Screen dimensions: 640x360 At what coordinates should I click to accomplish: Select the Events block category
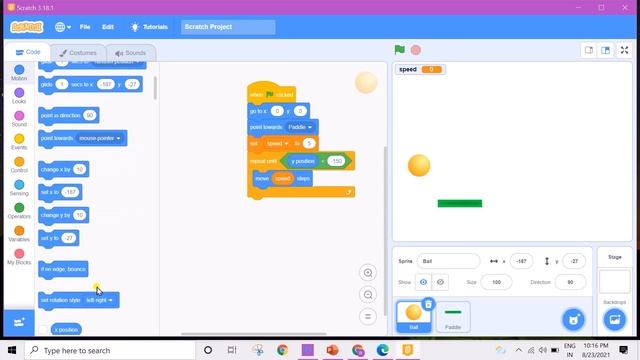(x=19, y=142)
